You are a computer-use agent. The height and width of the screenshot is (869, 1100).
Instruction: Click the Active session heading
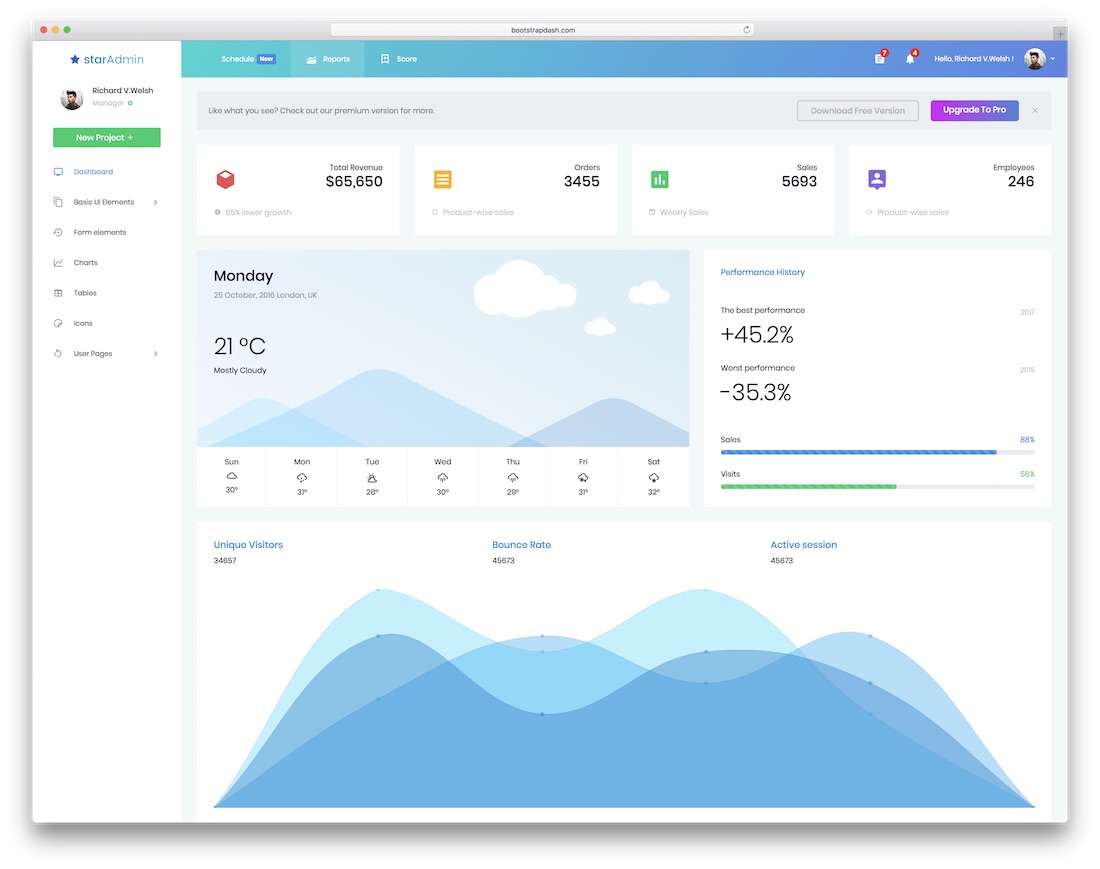coord(803,545)
